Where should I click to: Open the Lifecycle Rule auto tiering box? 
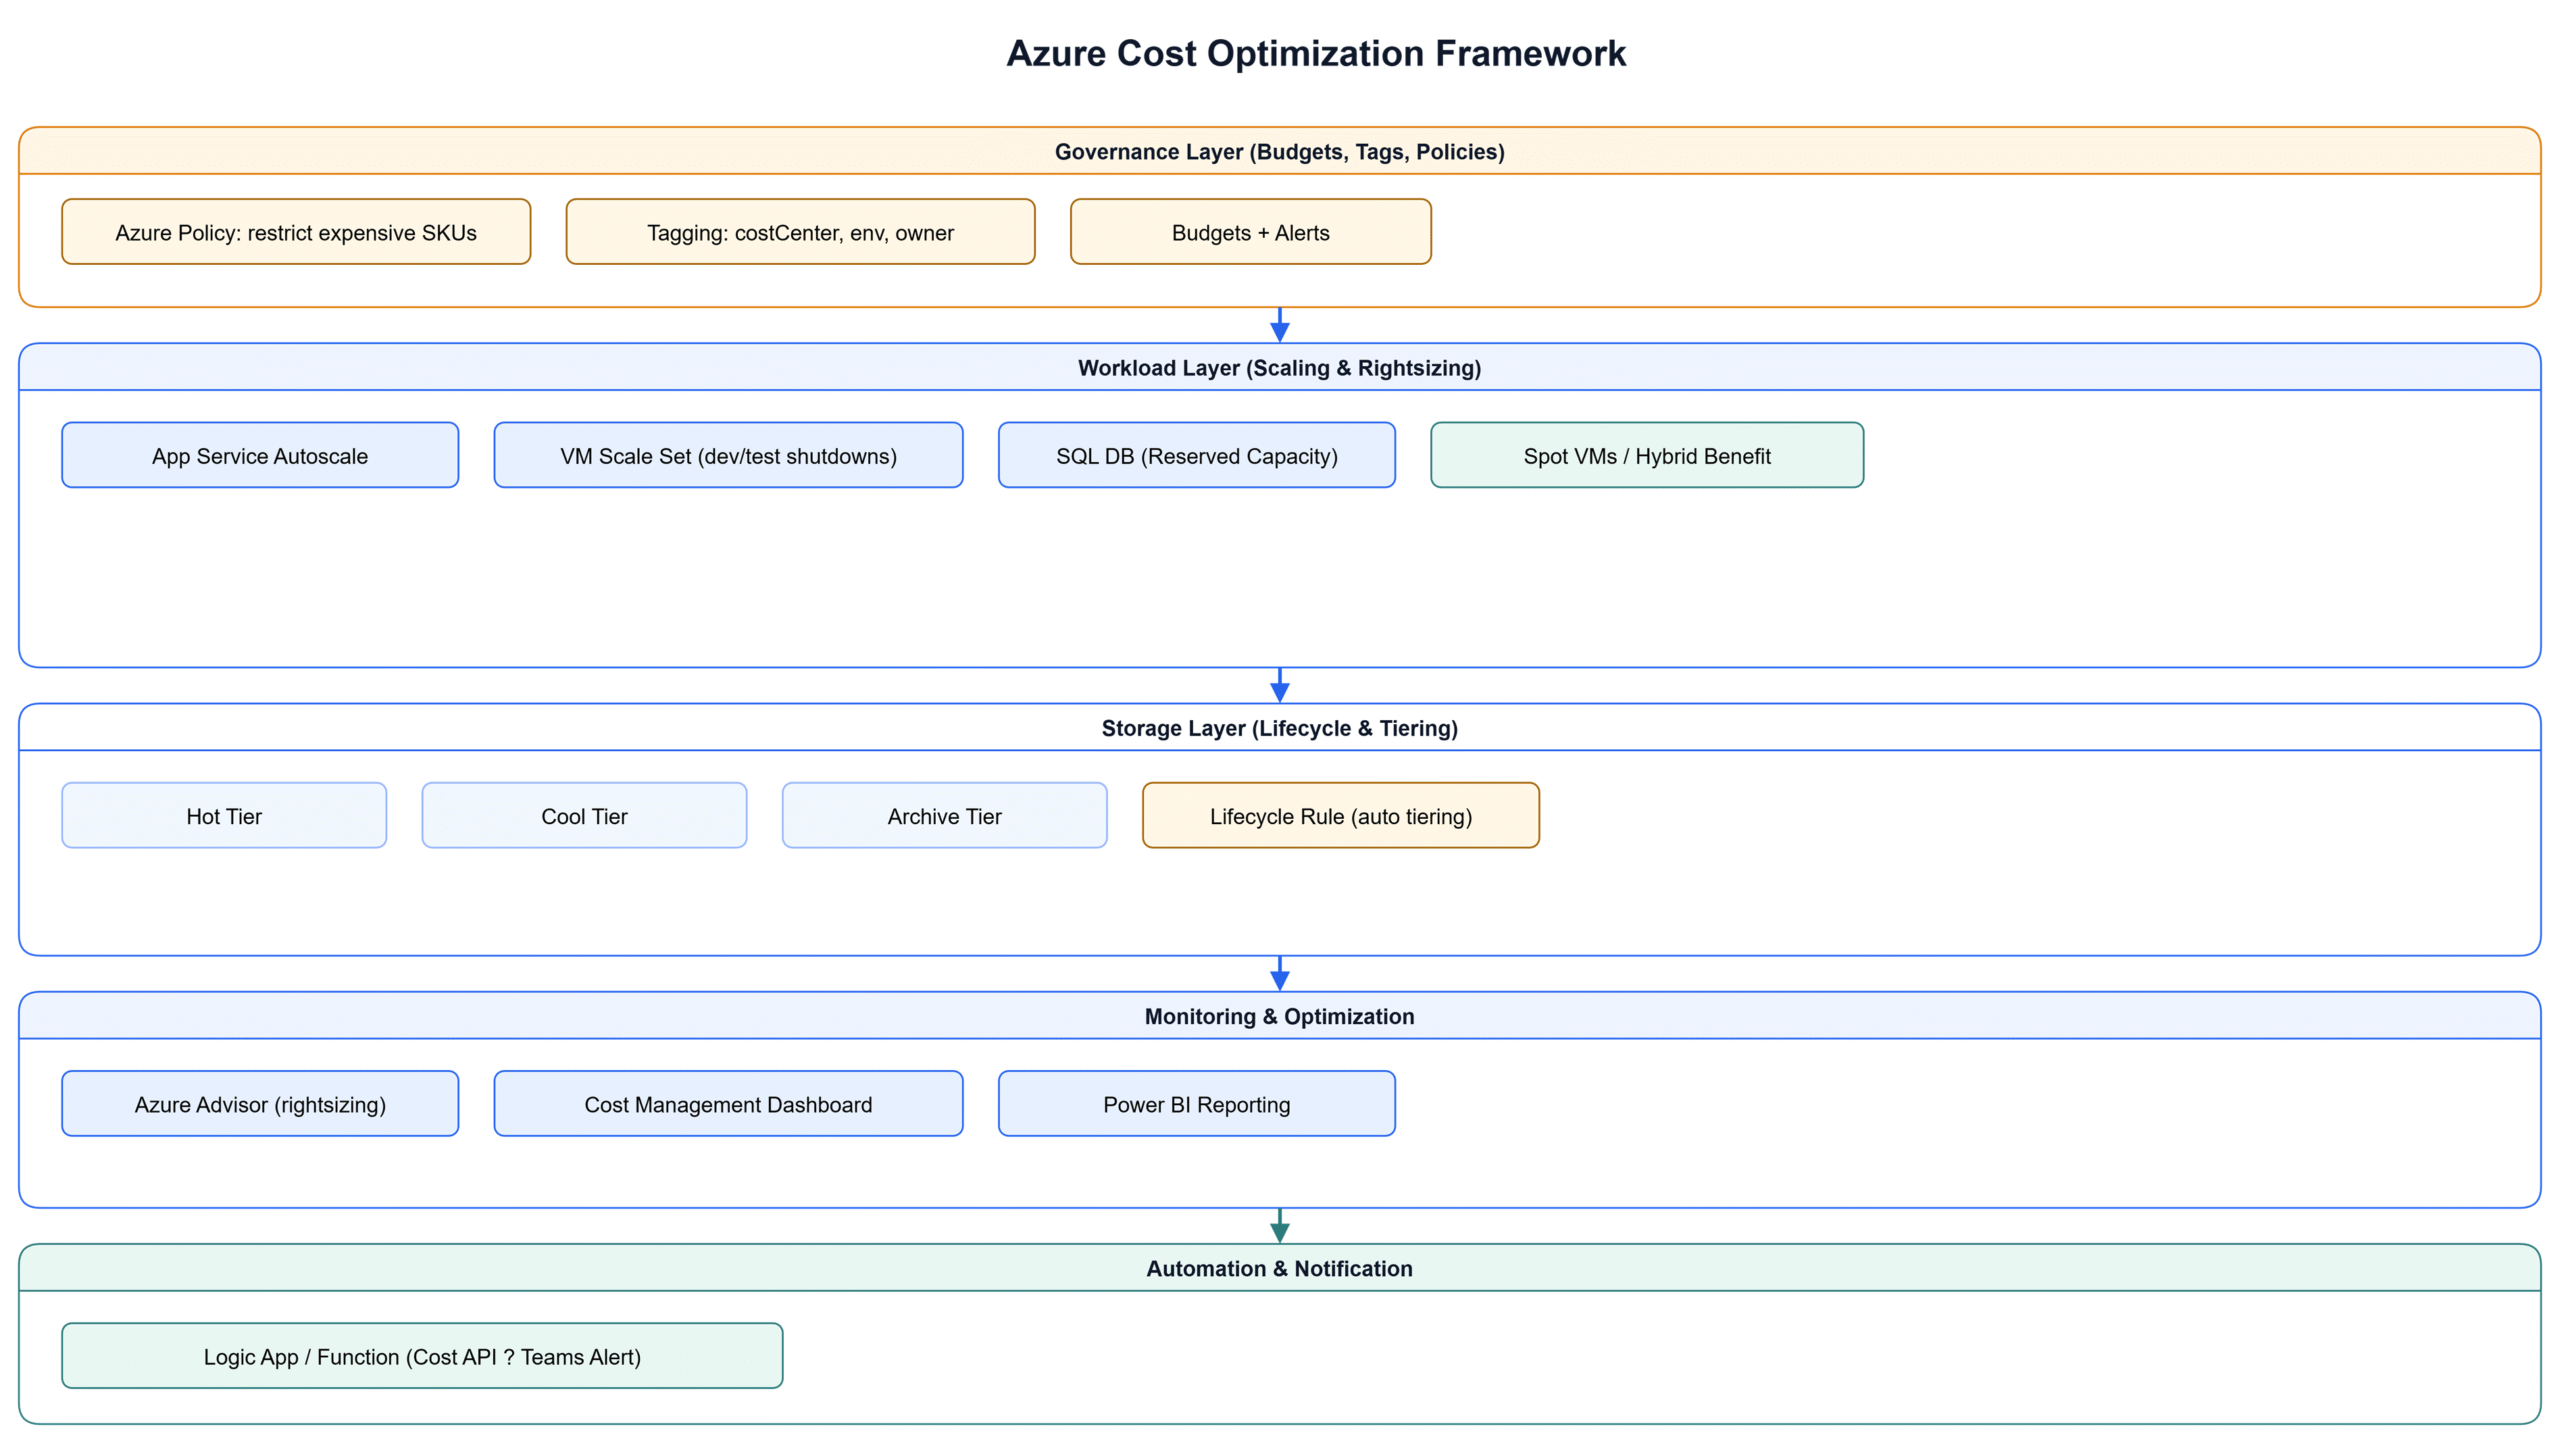(x=1340, y=816)
